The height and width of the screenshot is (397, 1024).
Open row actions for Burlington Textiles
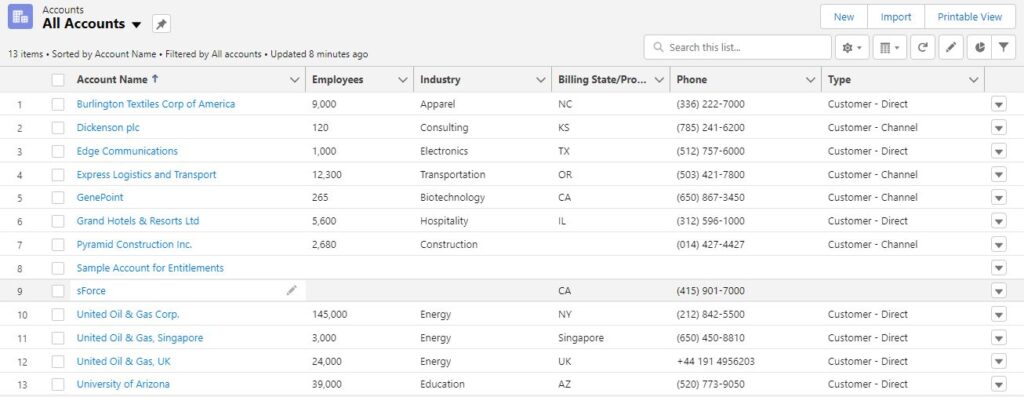[999, 104]
